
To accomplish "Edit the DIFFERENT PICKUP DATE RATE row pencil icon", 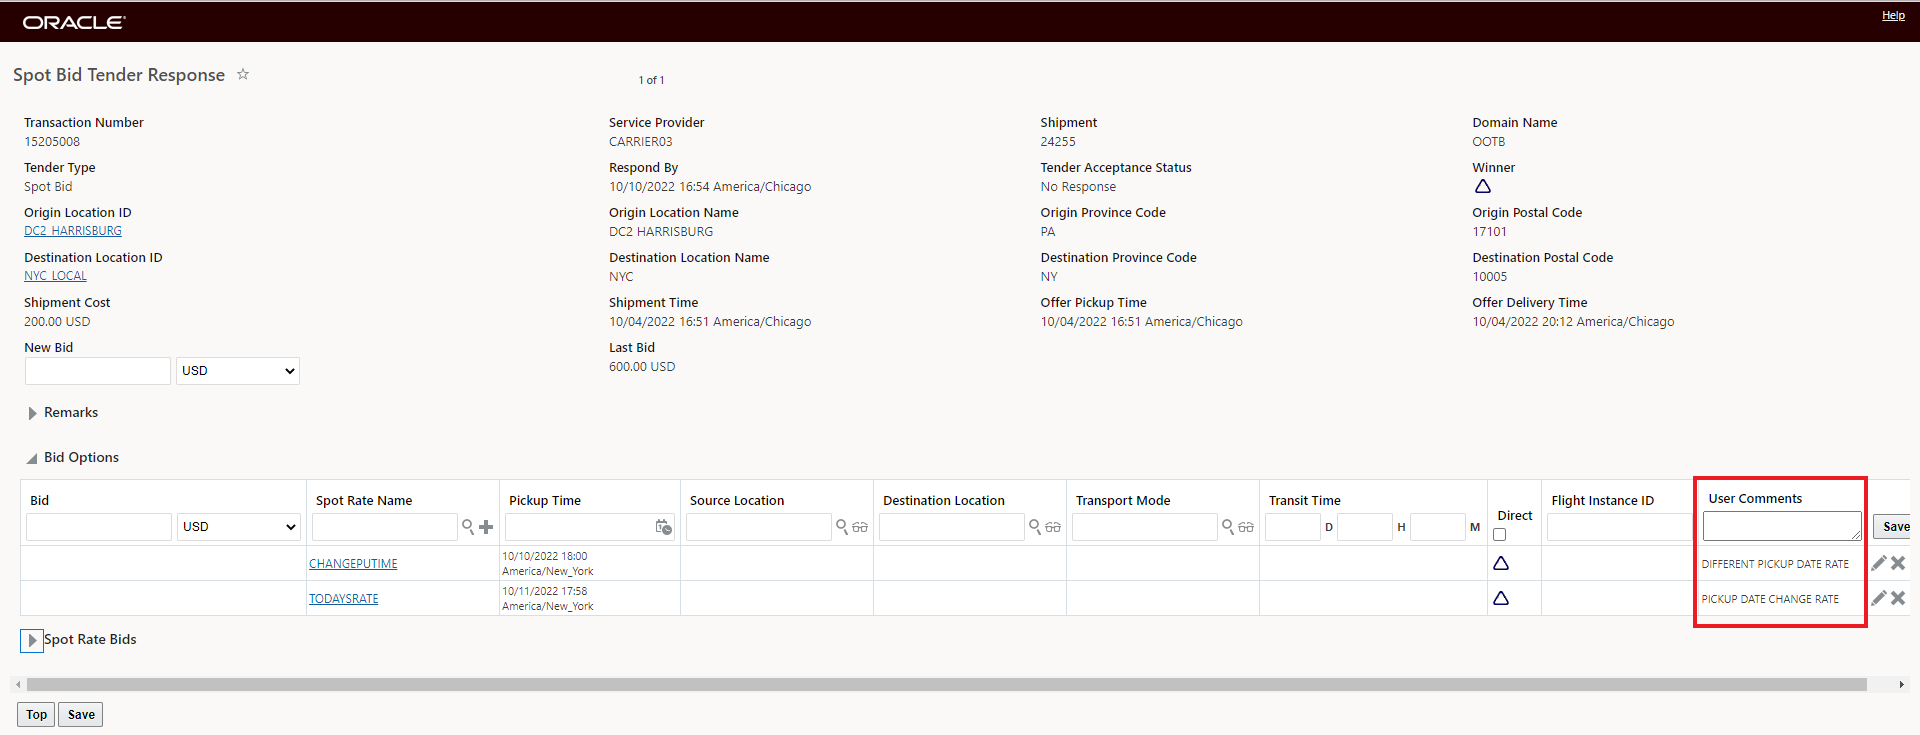I will pyautogui.click(x=1879, y=563).
